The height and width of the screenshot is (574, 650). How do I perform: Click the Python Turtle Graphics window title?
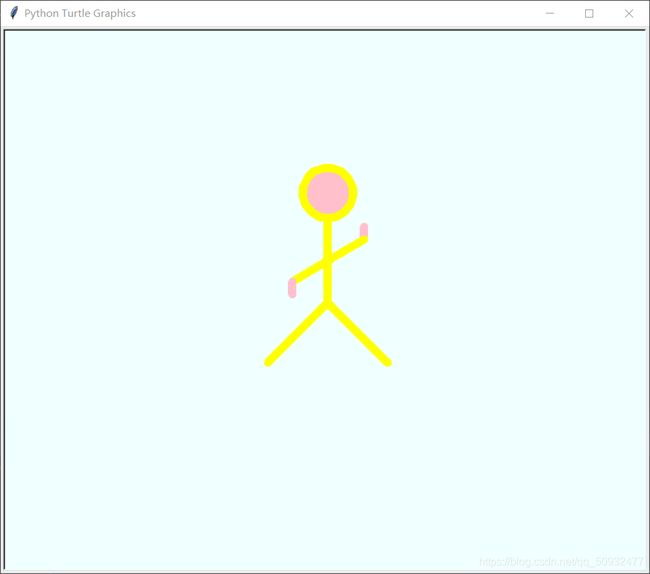(x=80, y=13)
